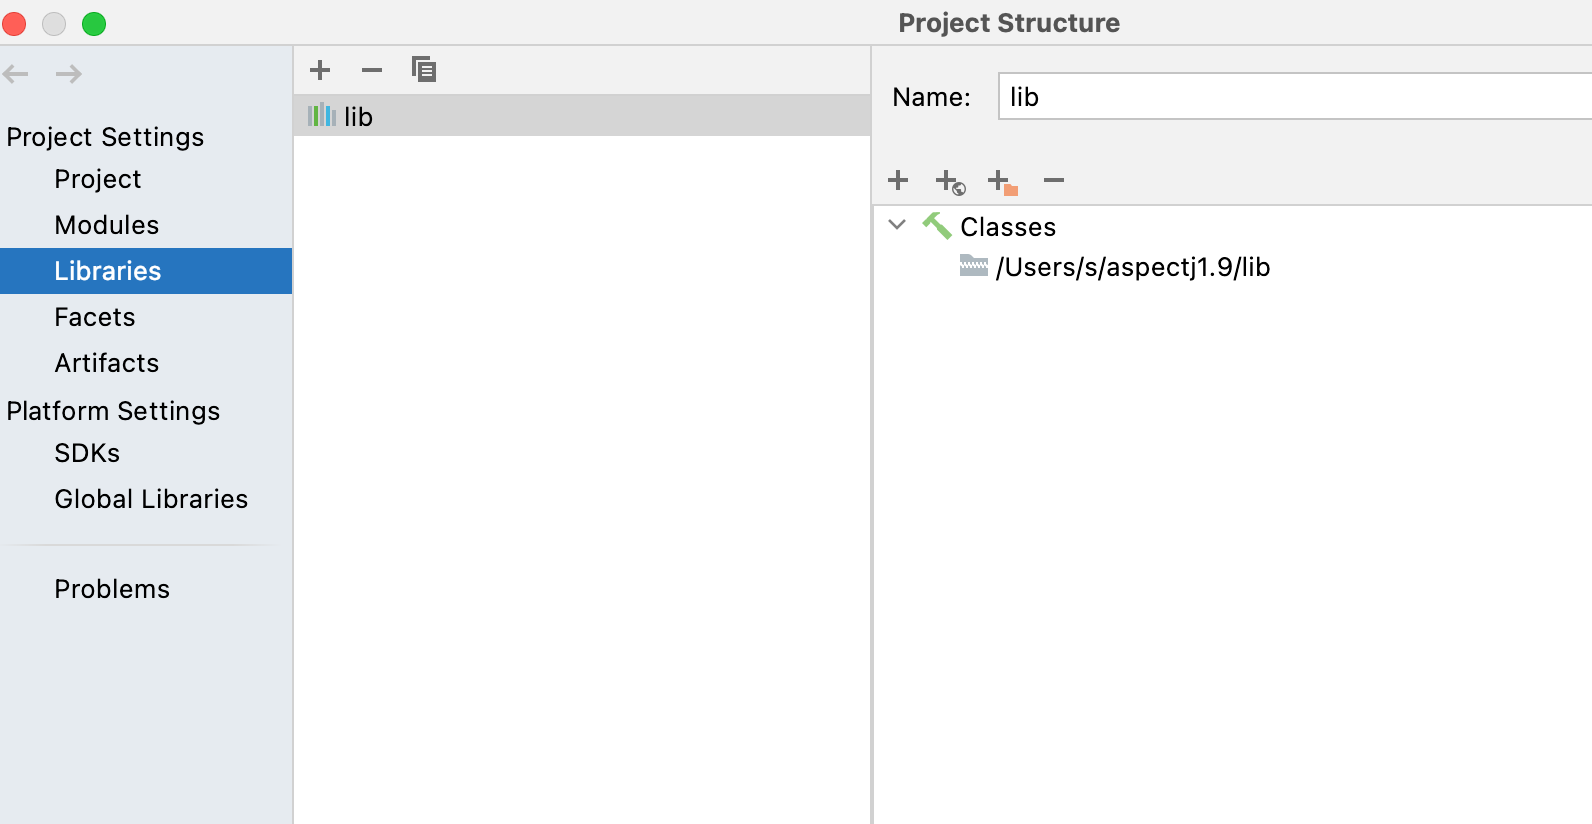This screenshot has height=824, width=1592.
Task: Click the copy library icon
Action: point(424,70)
